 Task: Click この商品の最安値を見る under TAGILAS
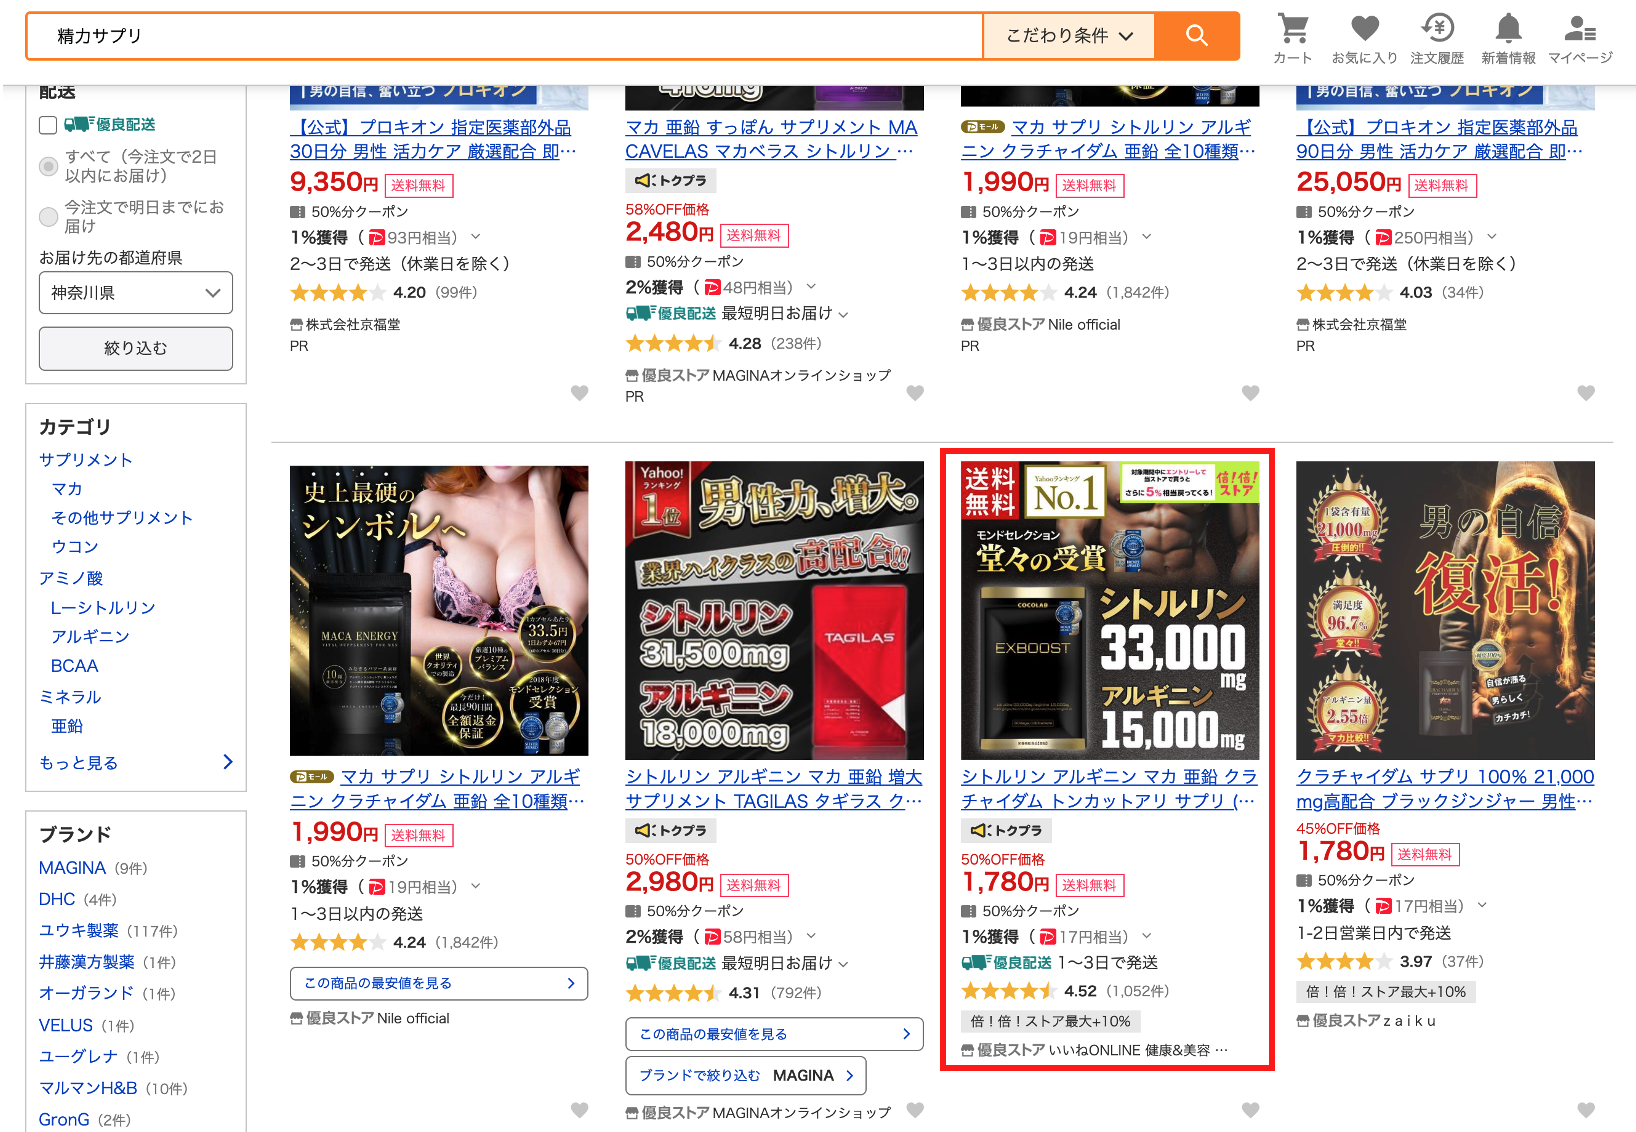774,1034
